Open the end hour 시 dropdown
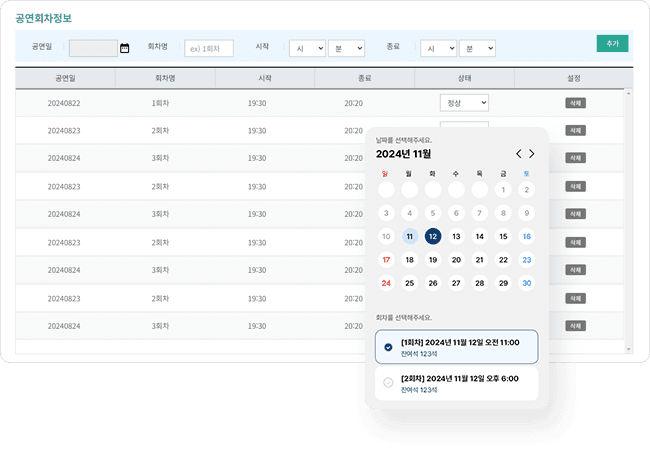Screen dimensions: 650x456 [438, 48]
